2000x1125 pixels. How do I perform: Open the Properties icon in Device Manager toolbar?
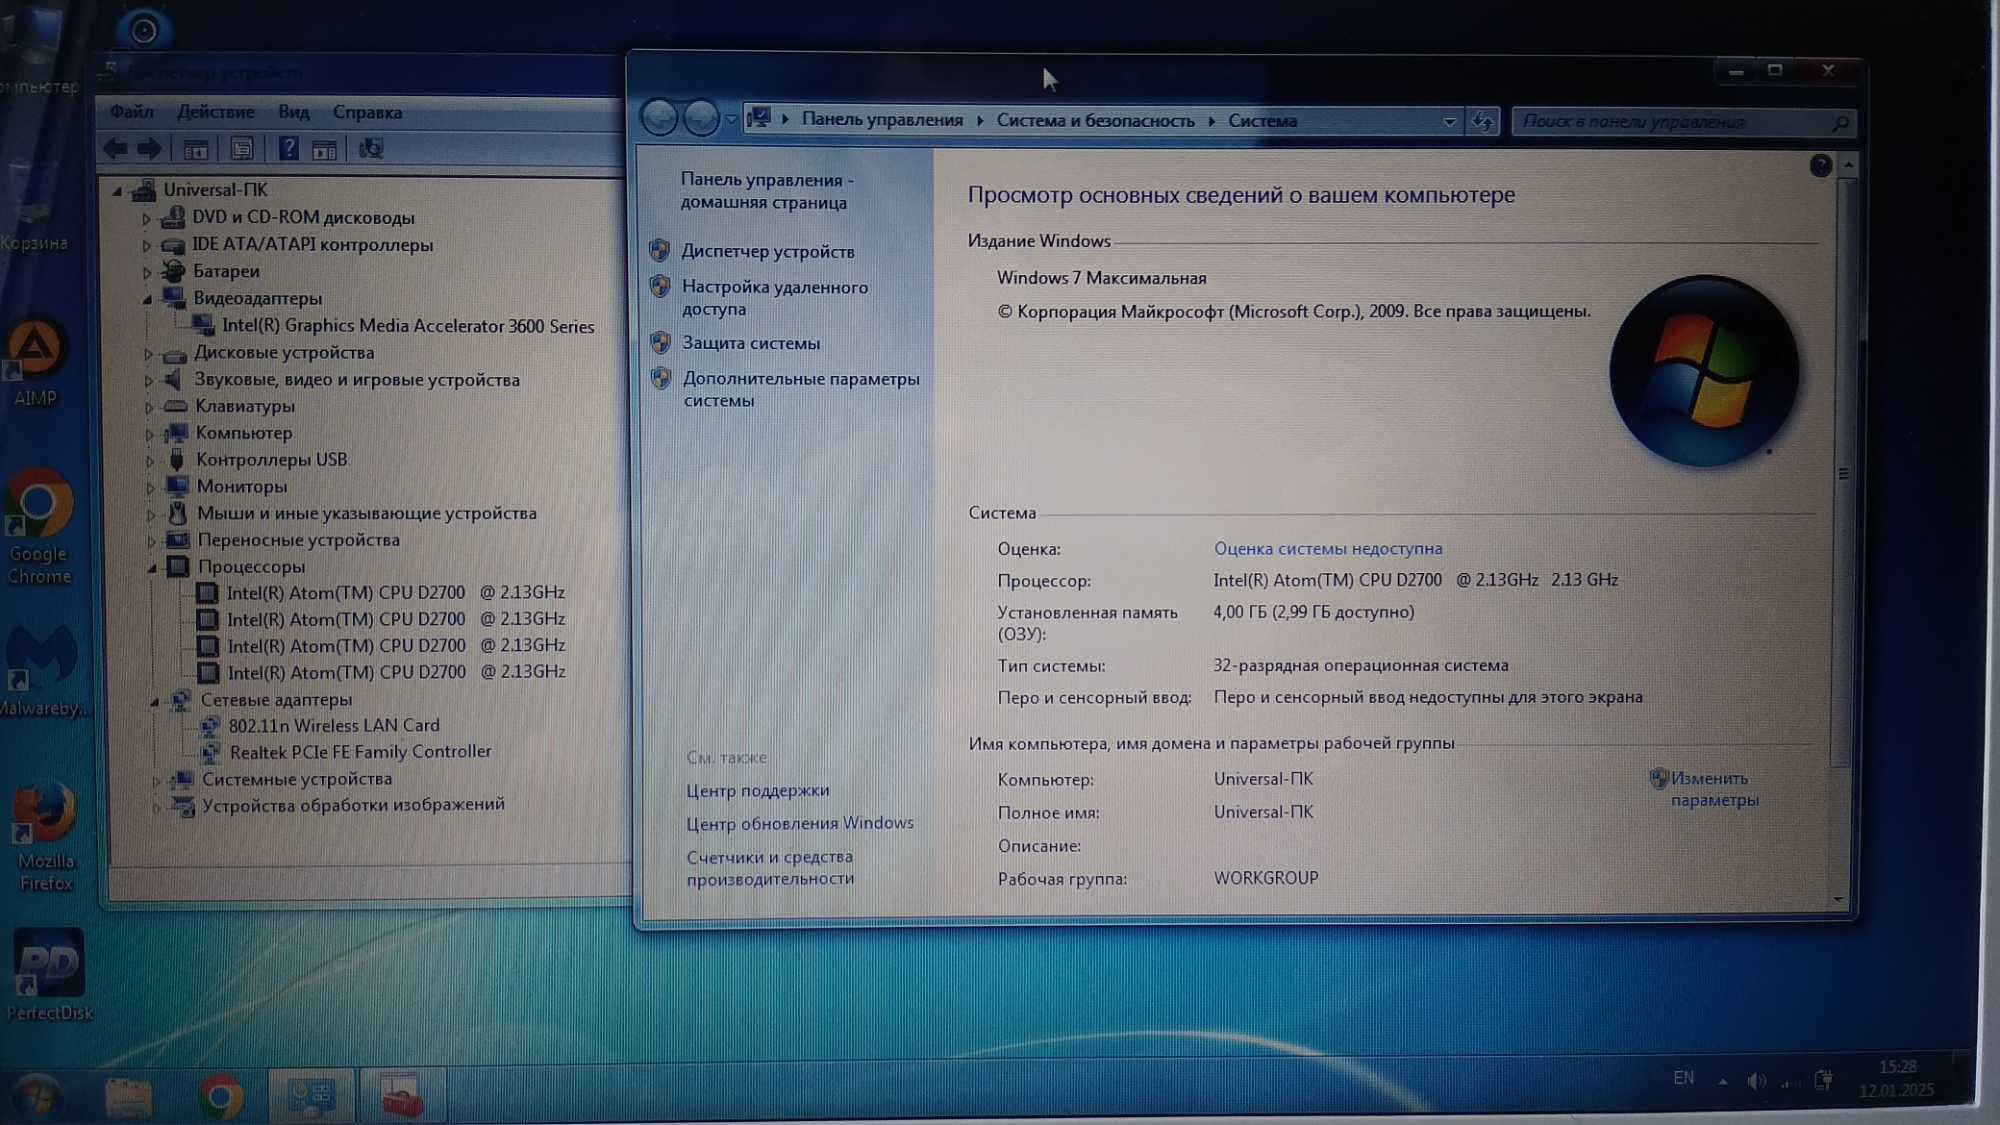(241, 149)
